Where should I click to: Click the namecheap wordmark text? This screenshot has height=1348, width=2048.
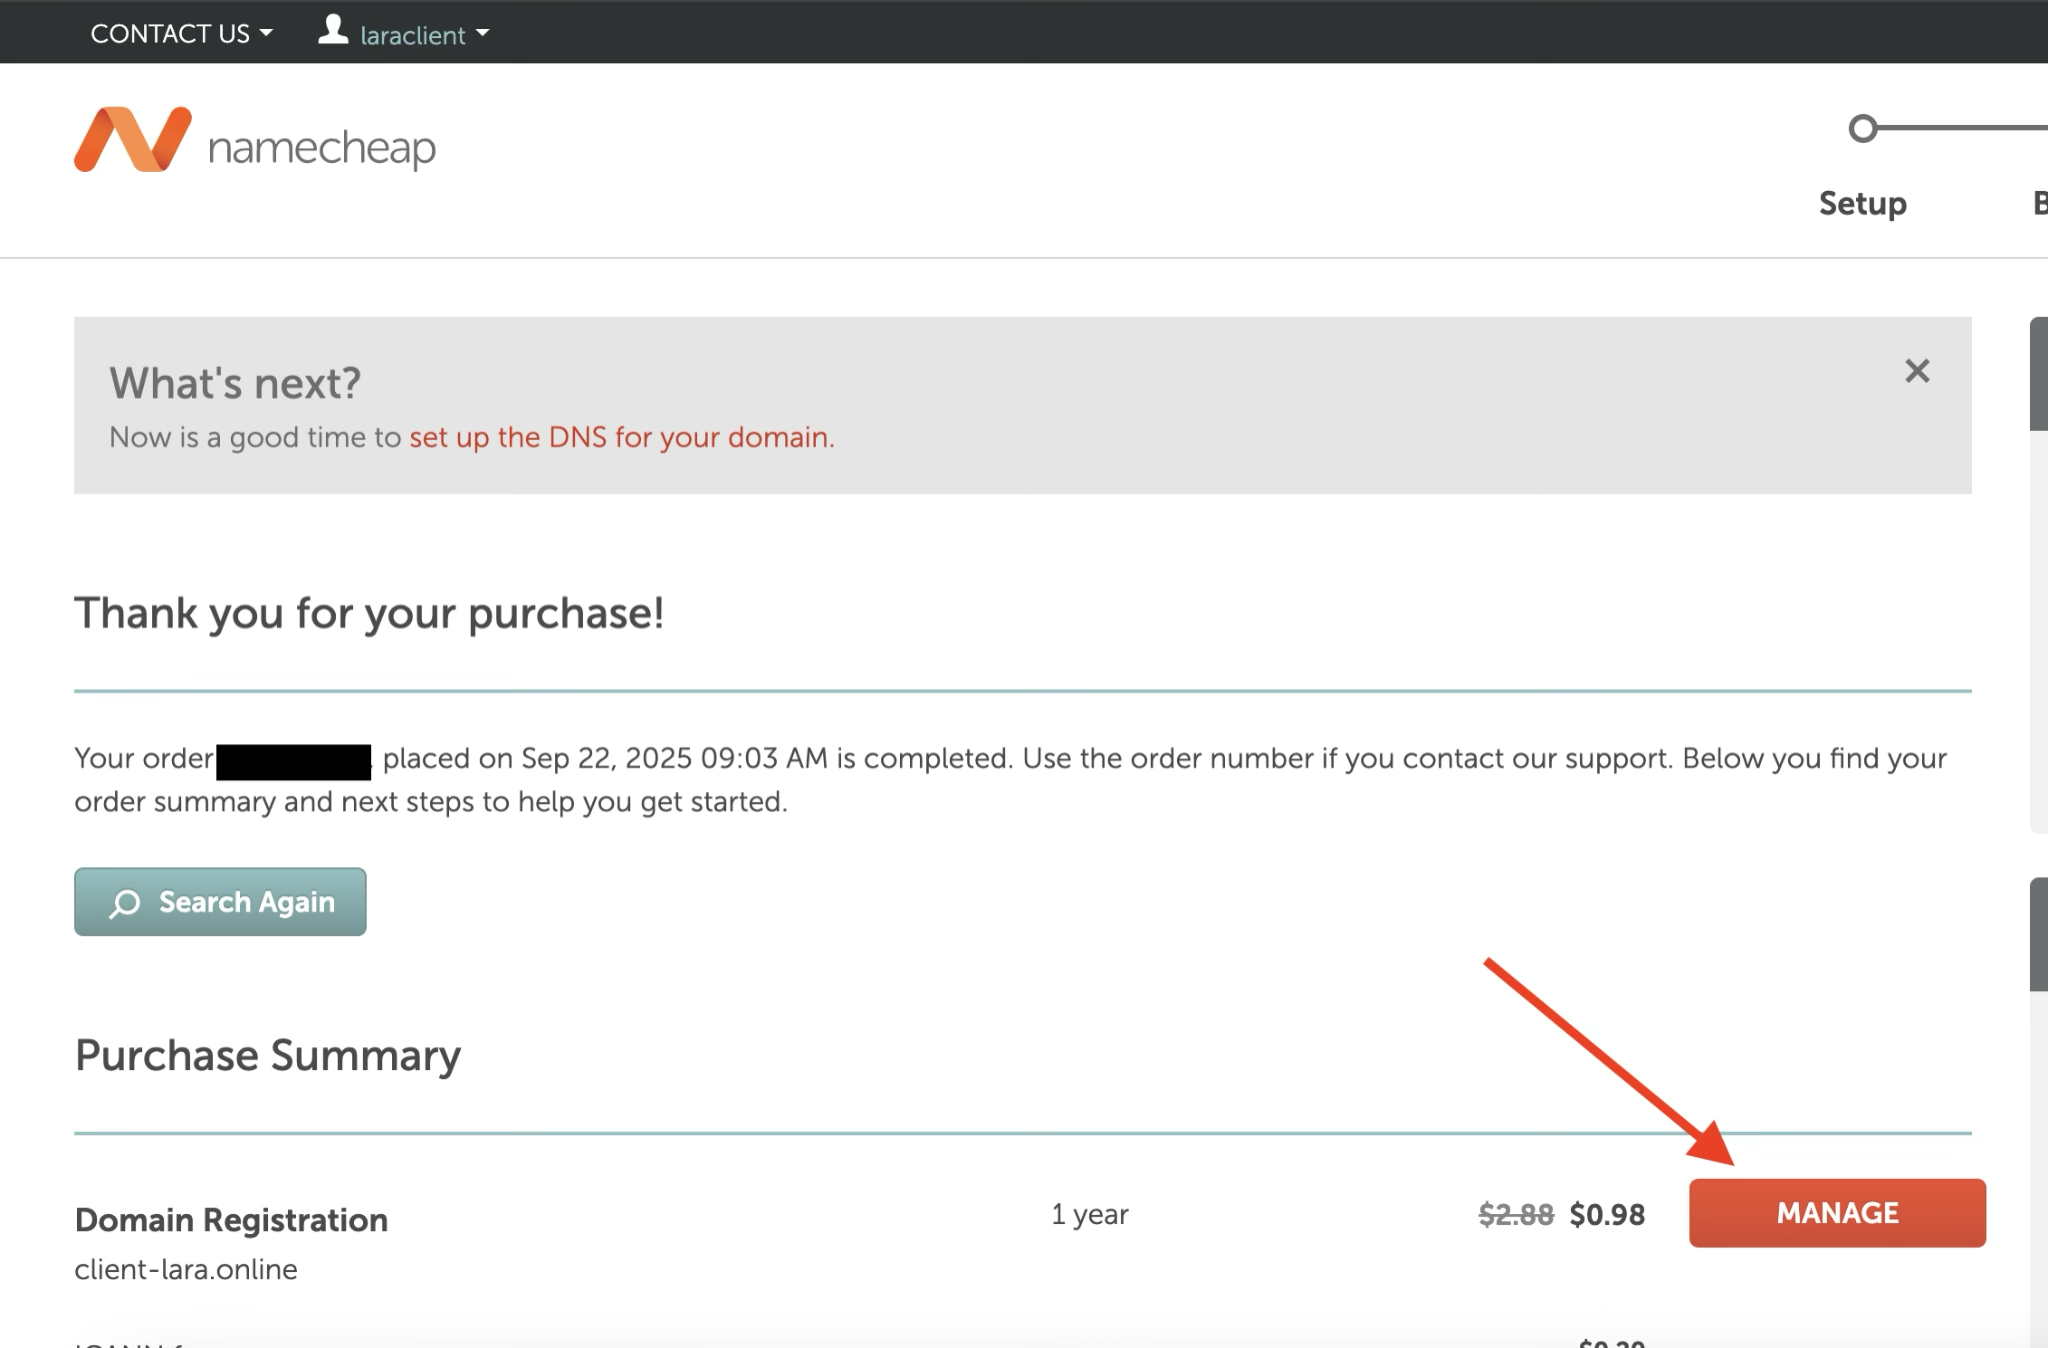[321, 148]
